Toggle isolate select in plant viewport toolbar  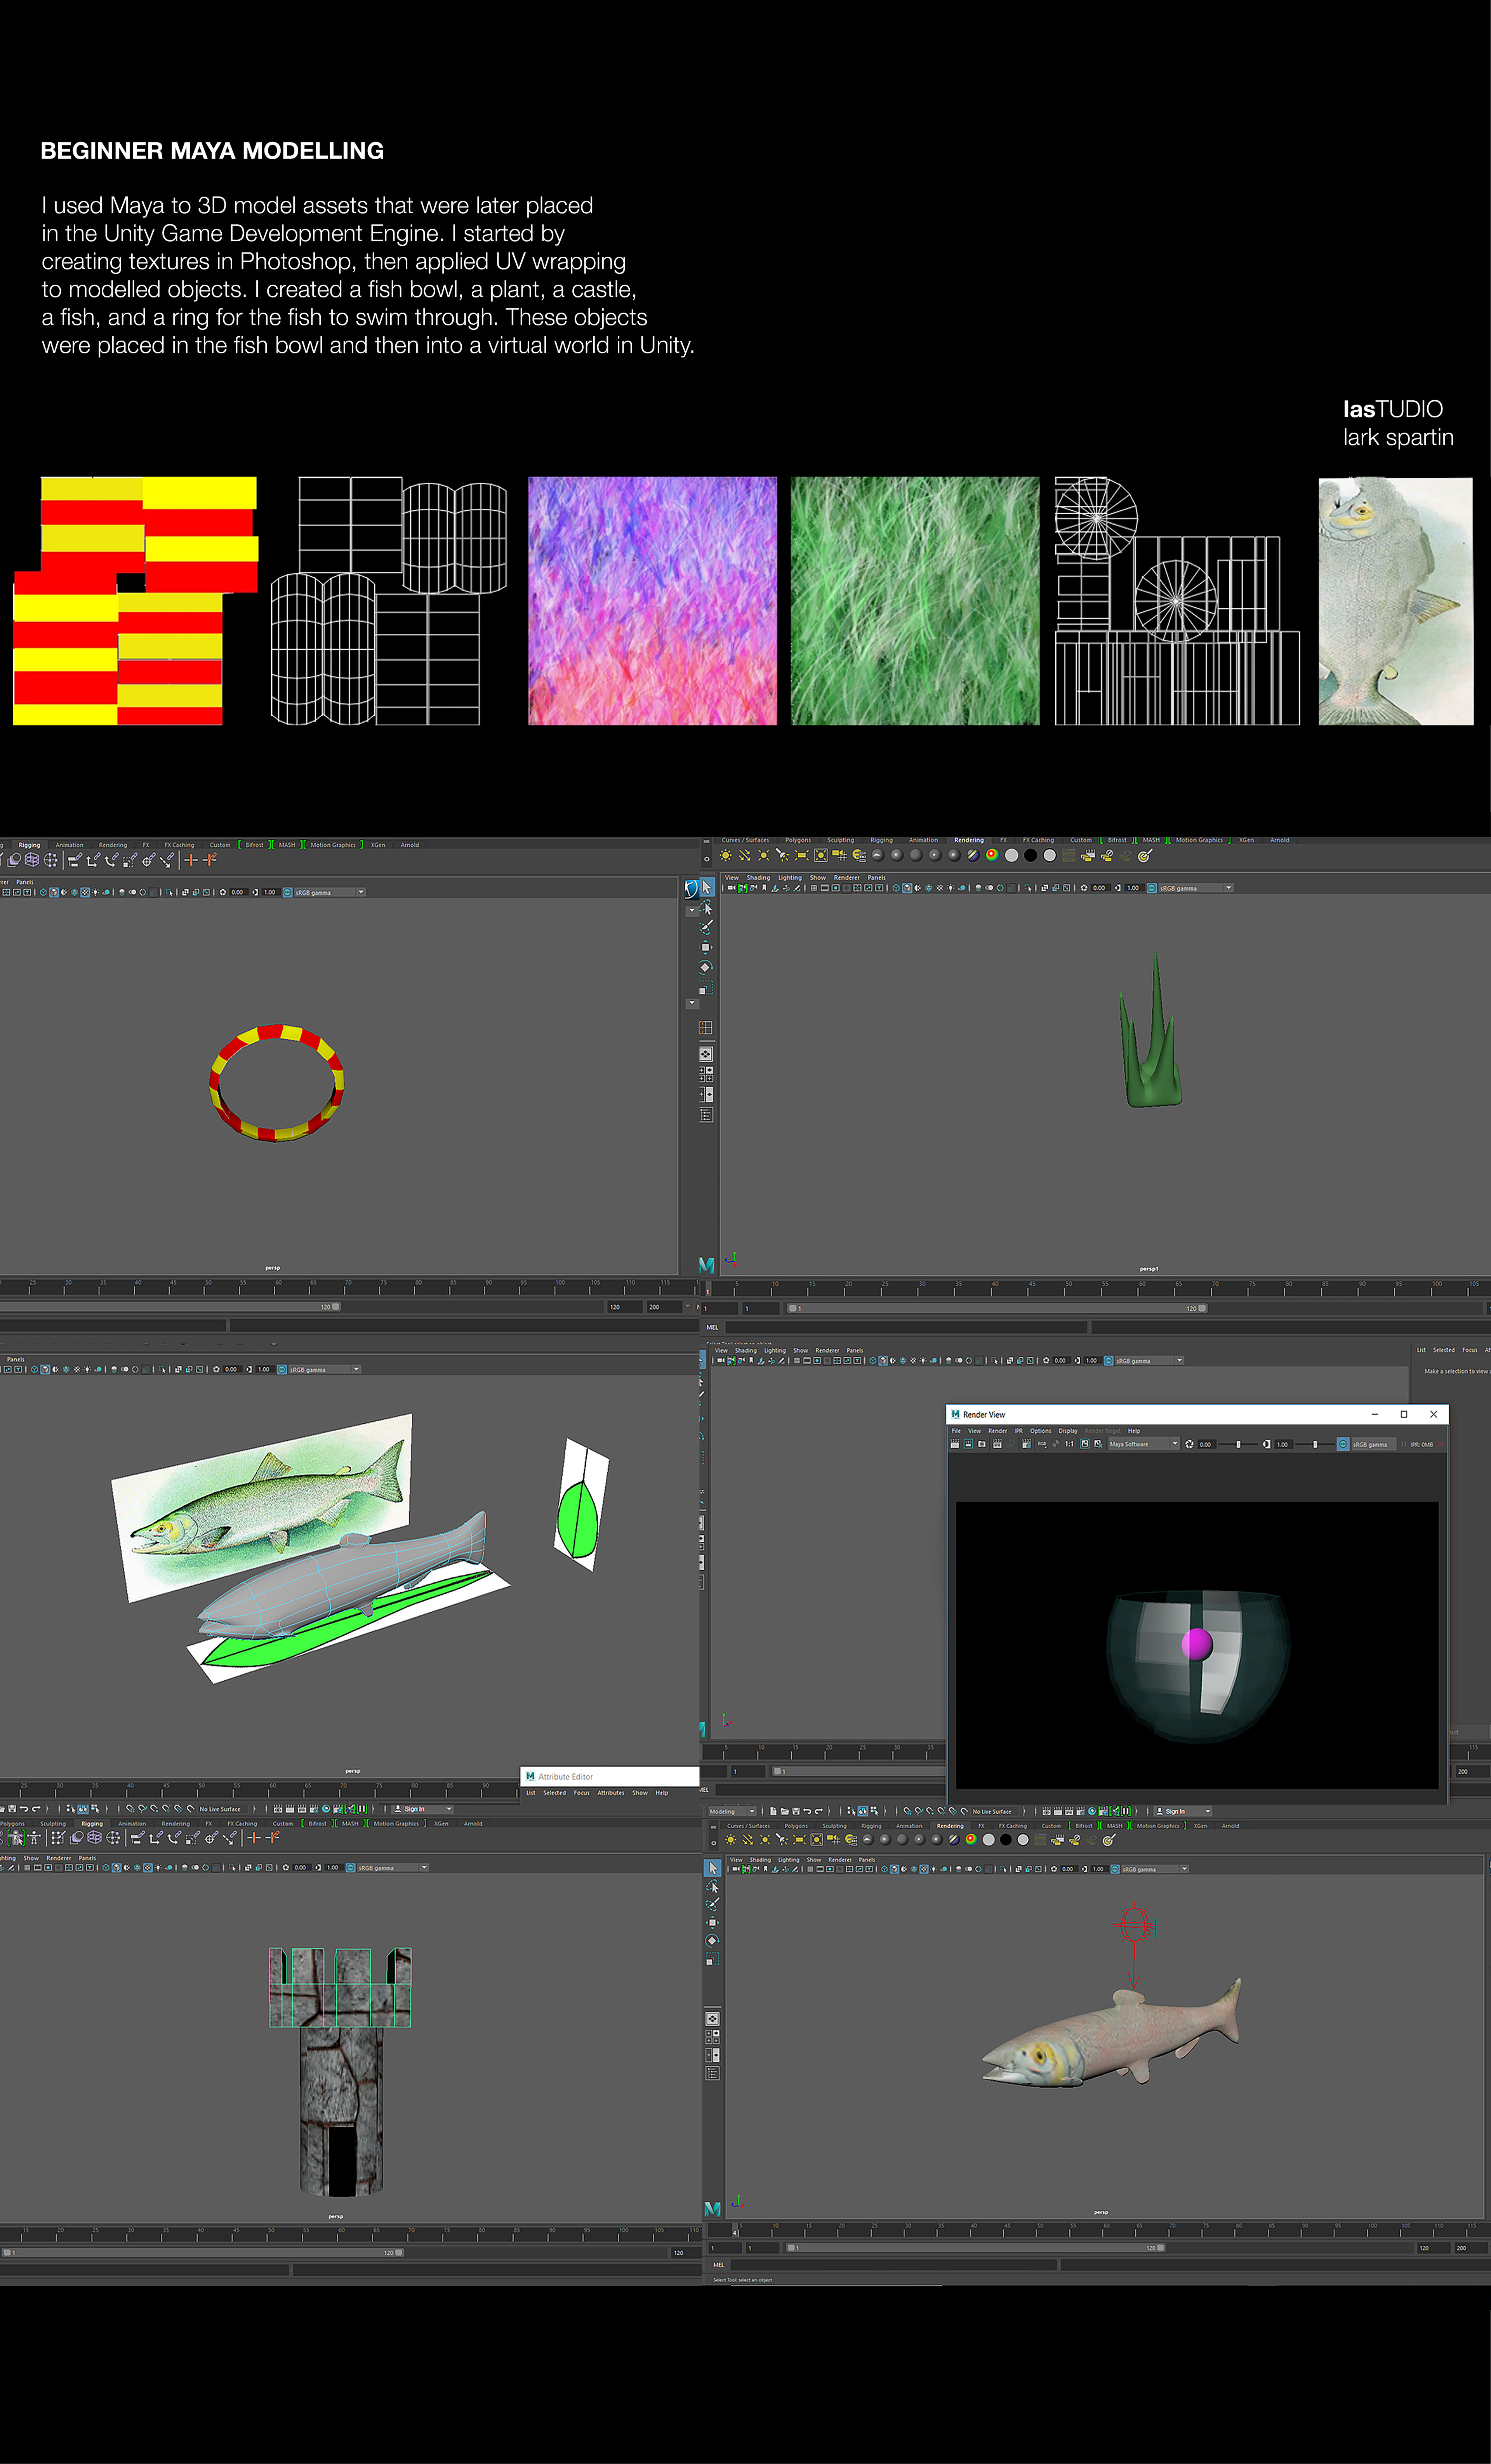point(1028,888)
